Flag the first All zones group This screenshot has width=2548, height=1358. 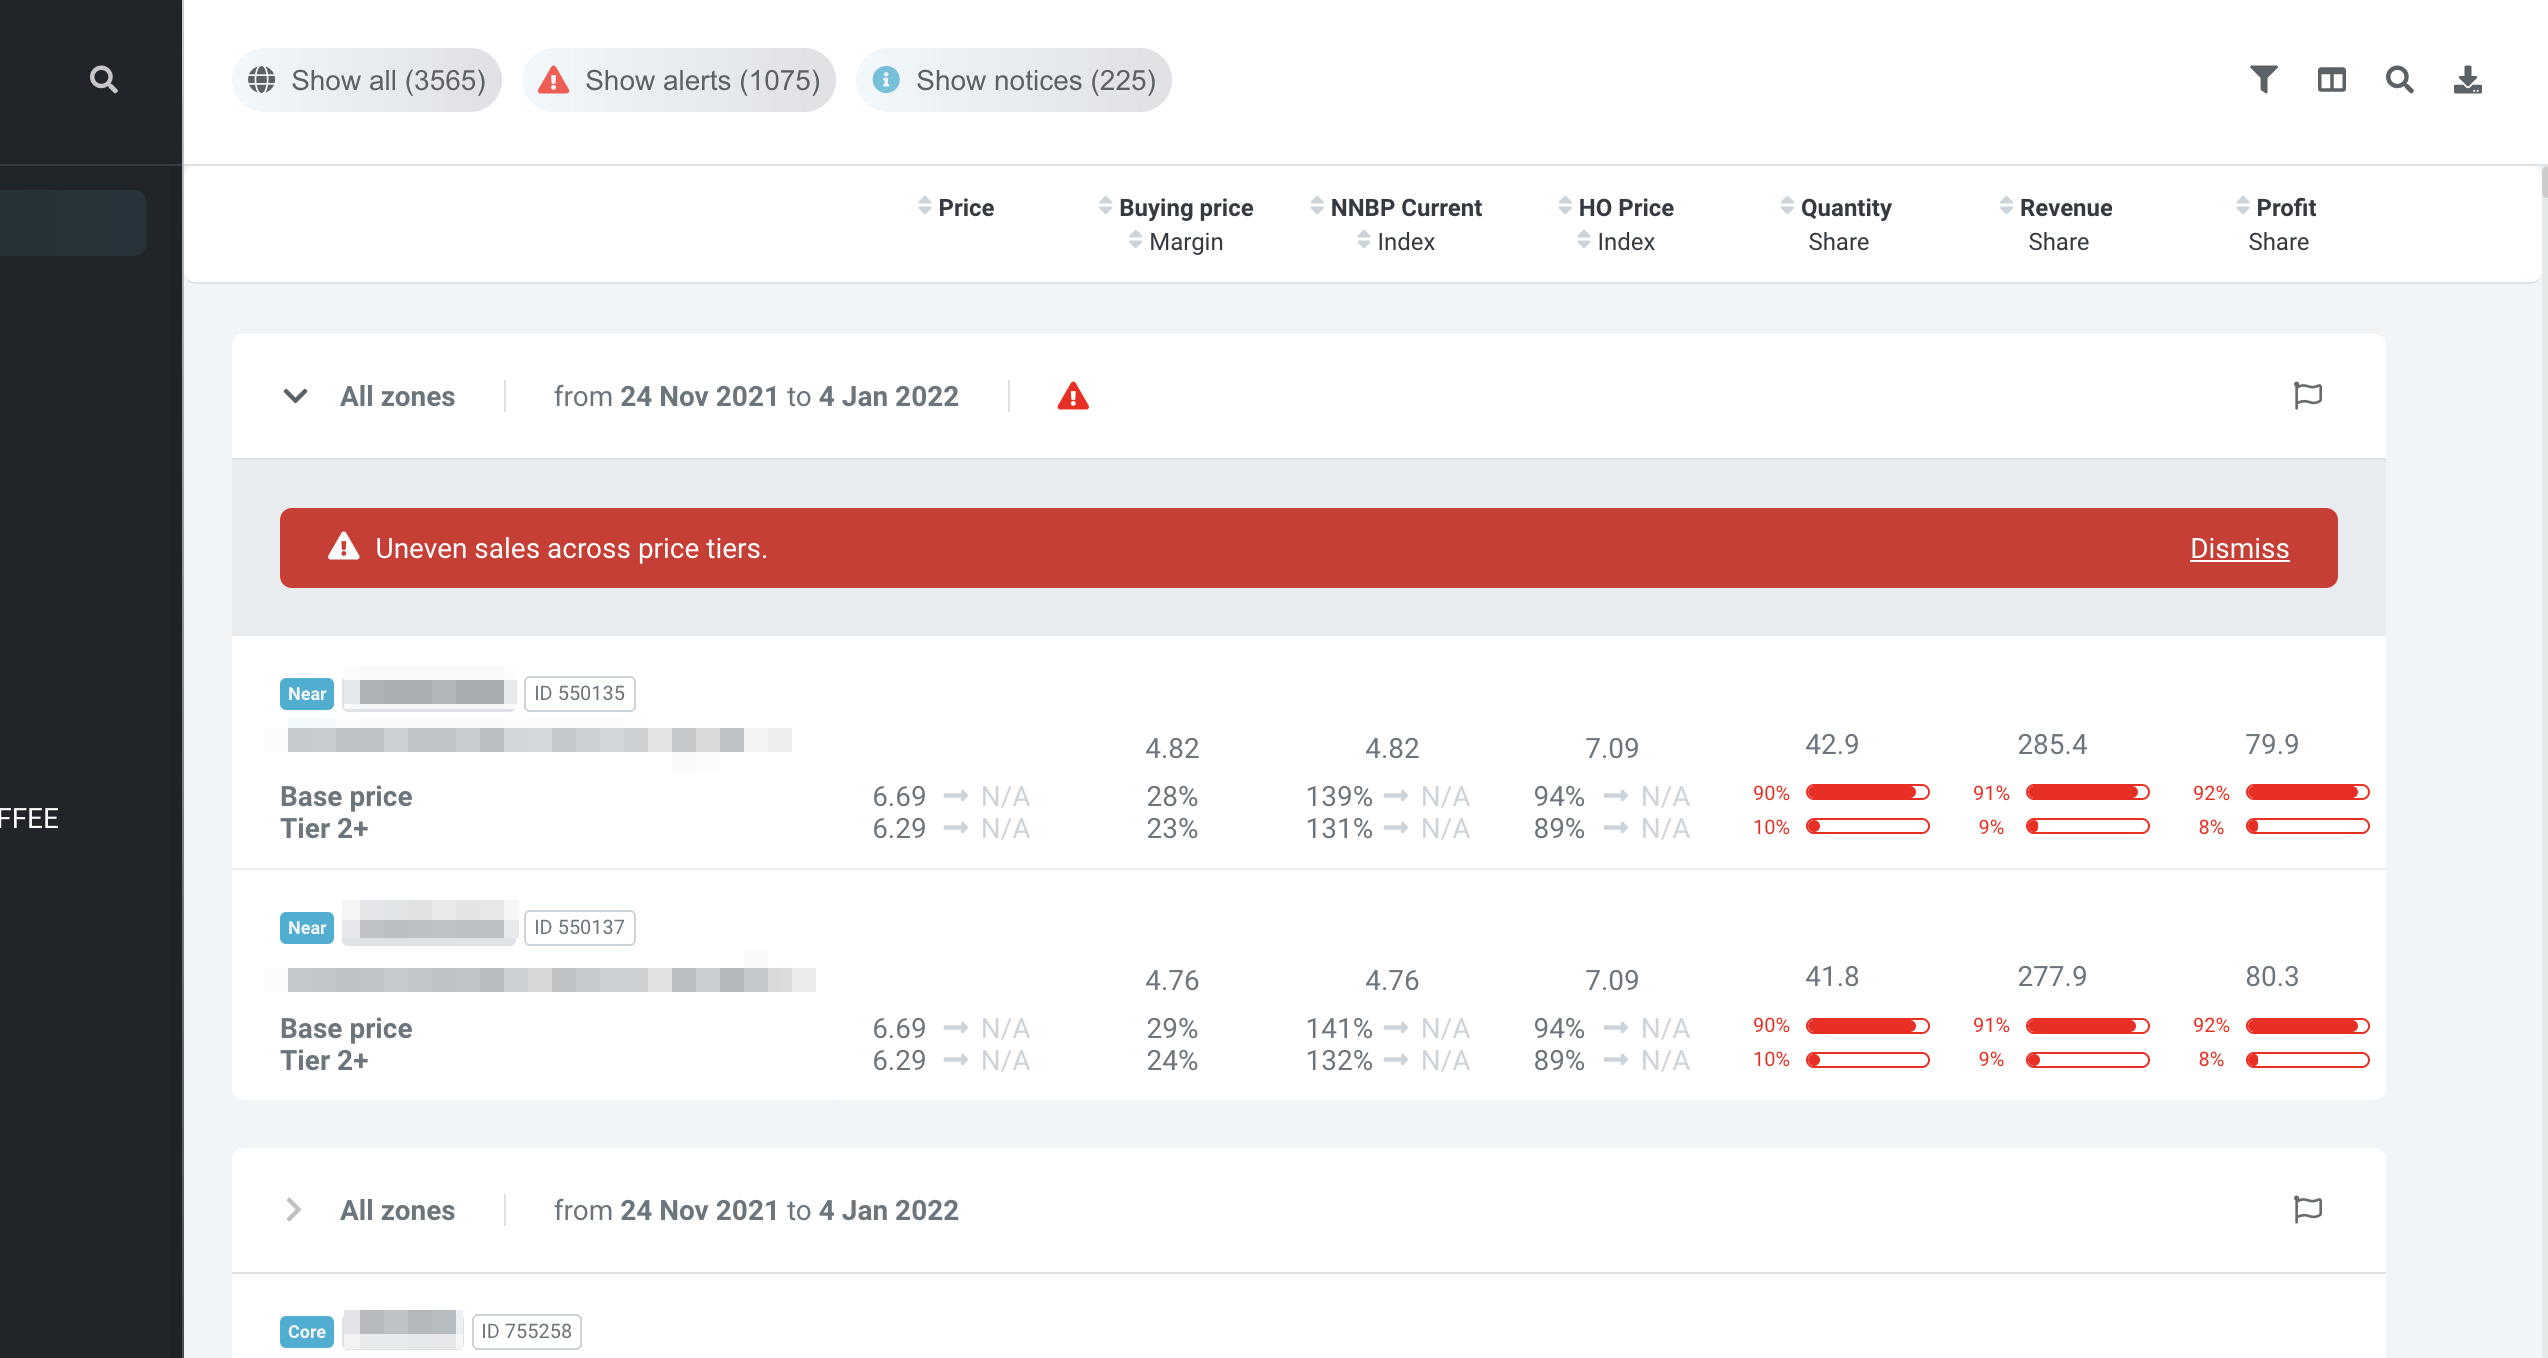click(x=2308, y=396)
